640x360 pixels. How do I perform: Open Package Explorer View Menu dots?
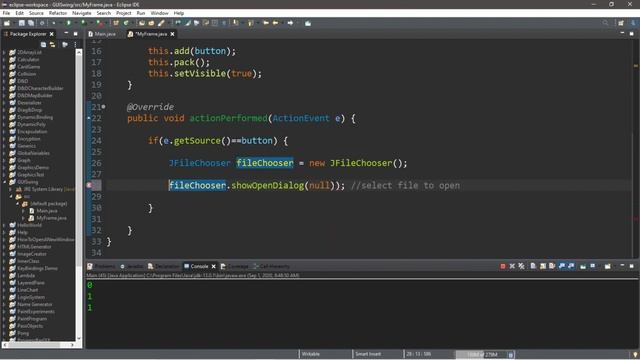tap(76, 44)
